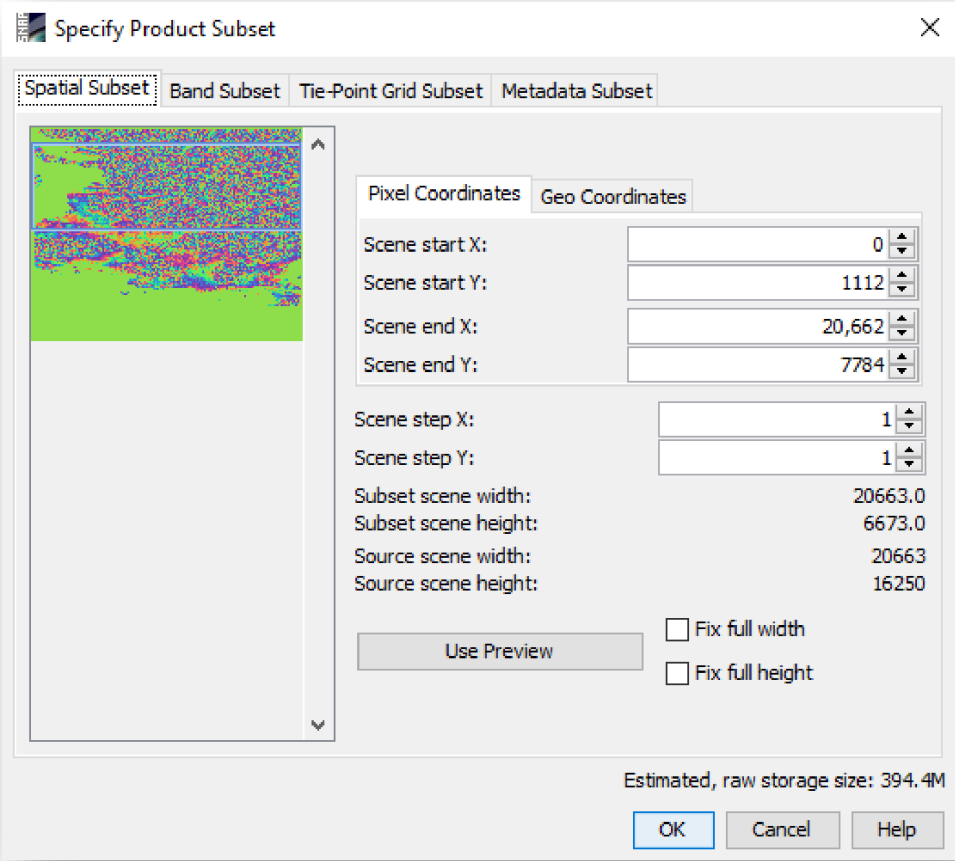955x861 pixels.
Task: Click the Scene step Y input field
Action: pos(777,458)
